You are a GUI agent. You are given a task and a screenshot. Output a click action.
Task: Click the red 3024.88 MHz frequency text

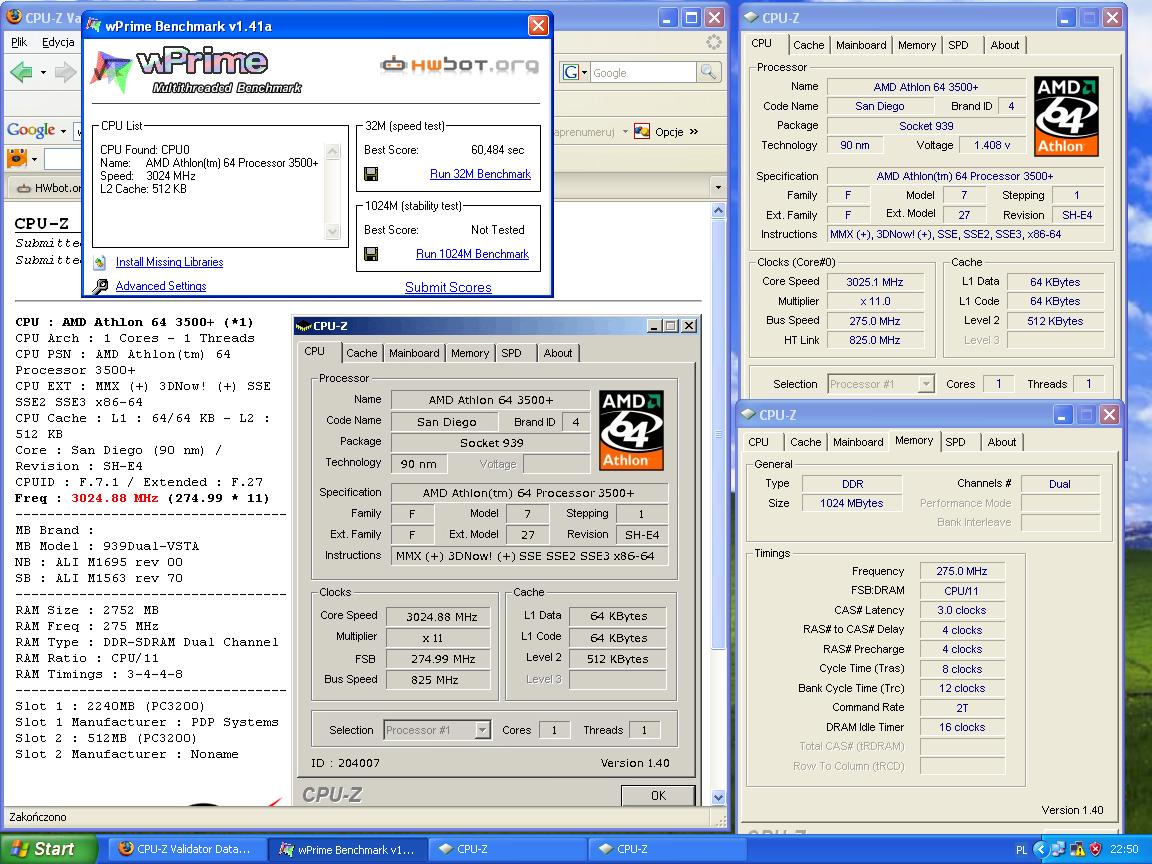pyautogui.click(x=115, y=498)
